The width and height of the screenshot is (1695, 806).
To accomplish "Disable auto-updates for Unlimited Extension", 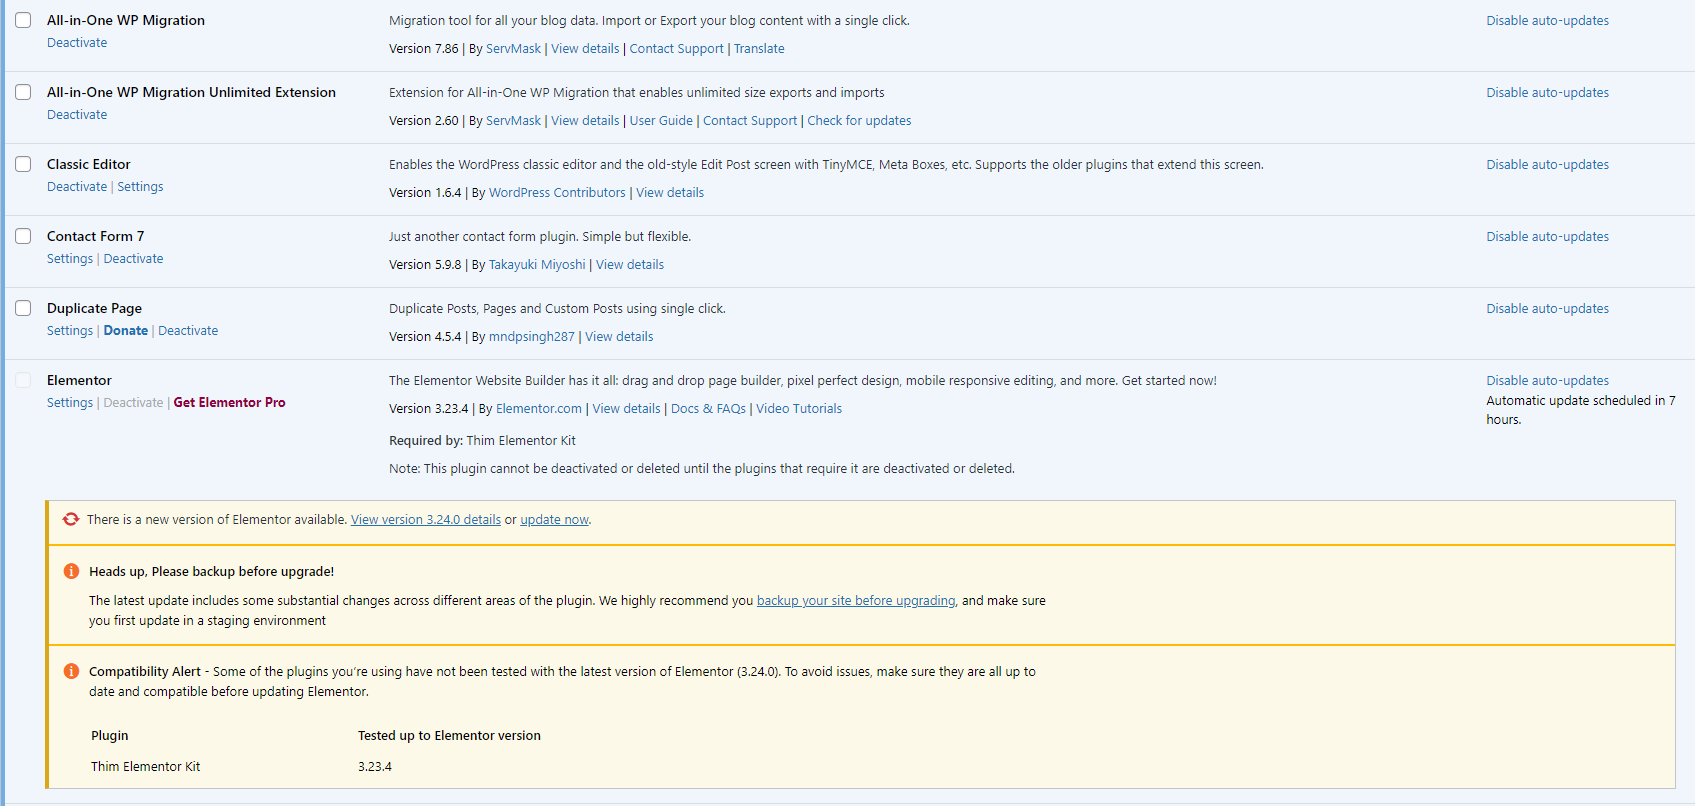I will point(1547,93).
